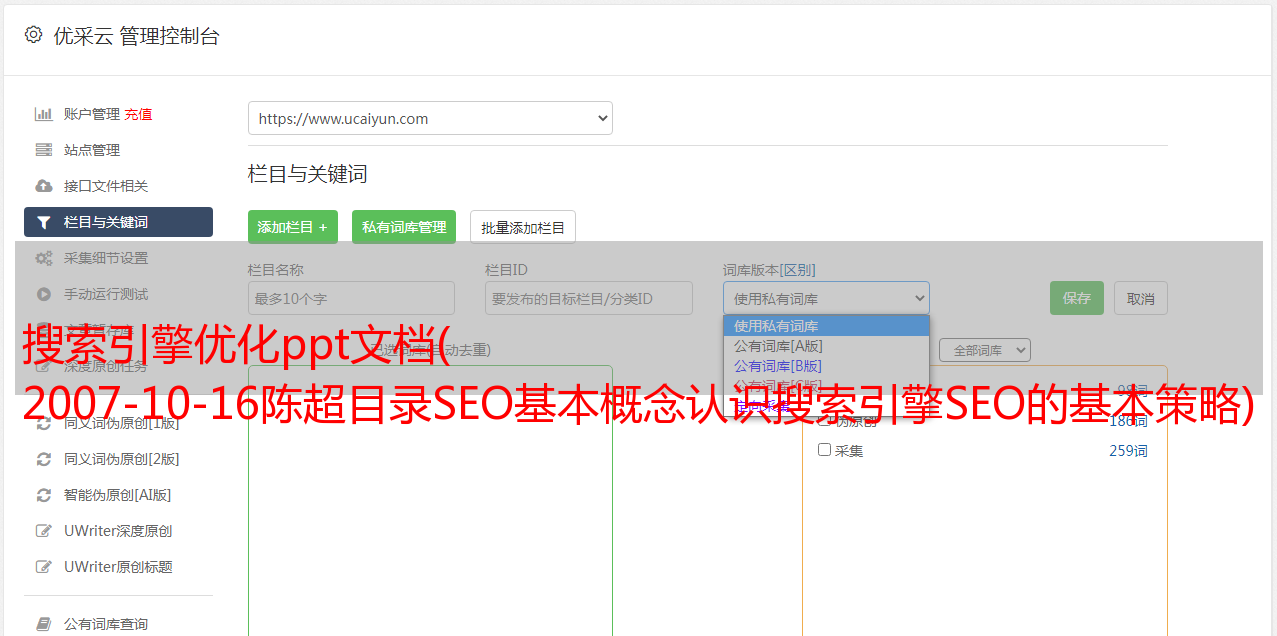The height and width of the screenshot is (636, 1277).
Task: Click the cloud upload icon for 接口文件相关
Action: click(x=44, y=186)
